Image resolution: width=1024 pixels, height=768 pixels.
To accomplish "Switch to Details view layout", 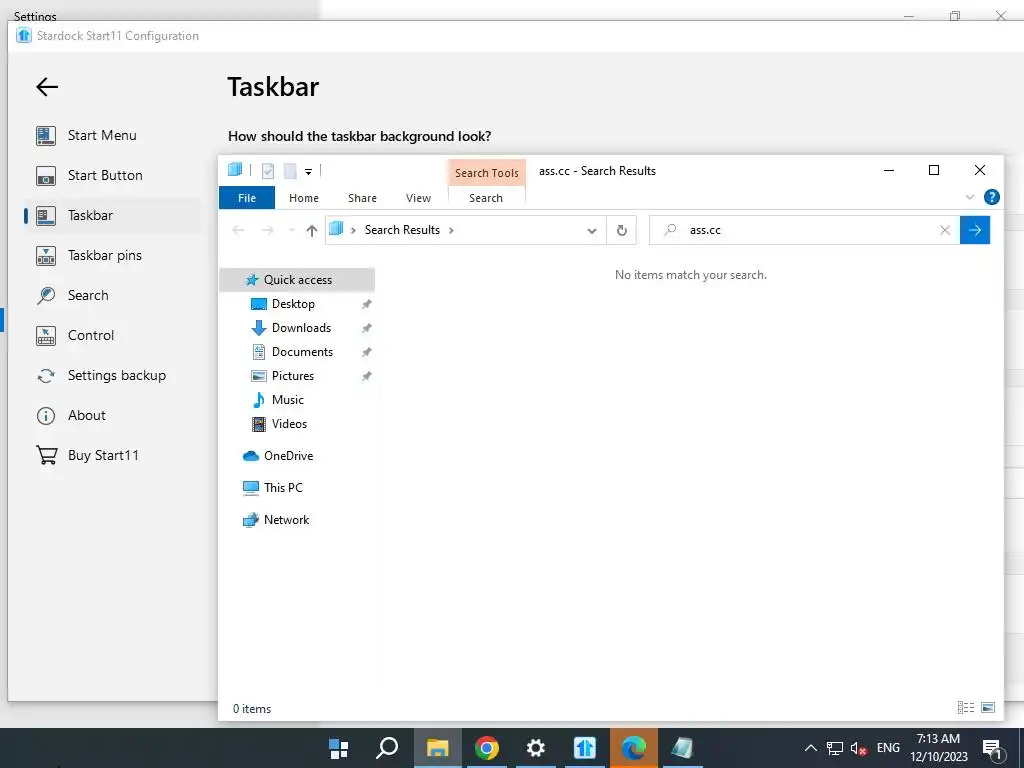I will [966, 707].
